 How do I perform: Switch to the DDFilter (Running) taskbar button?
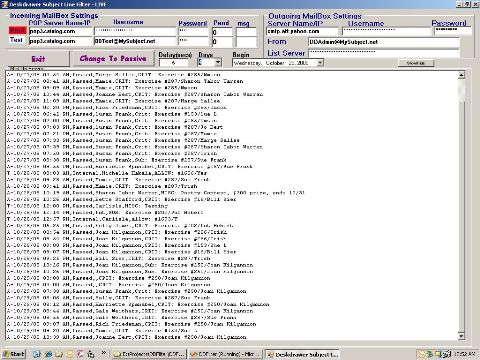pyautogui.click(x=226, y=354)
